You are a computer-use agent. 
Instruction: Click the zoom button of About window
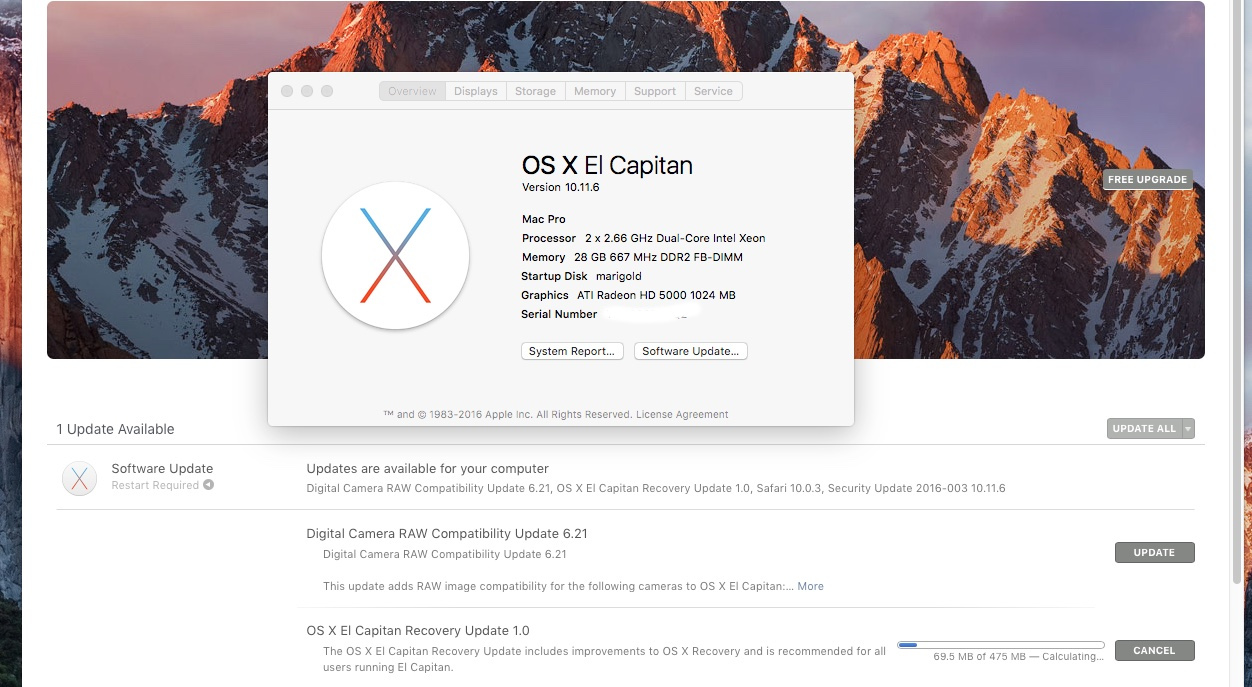[327, 91]
